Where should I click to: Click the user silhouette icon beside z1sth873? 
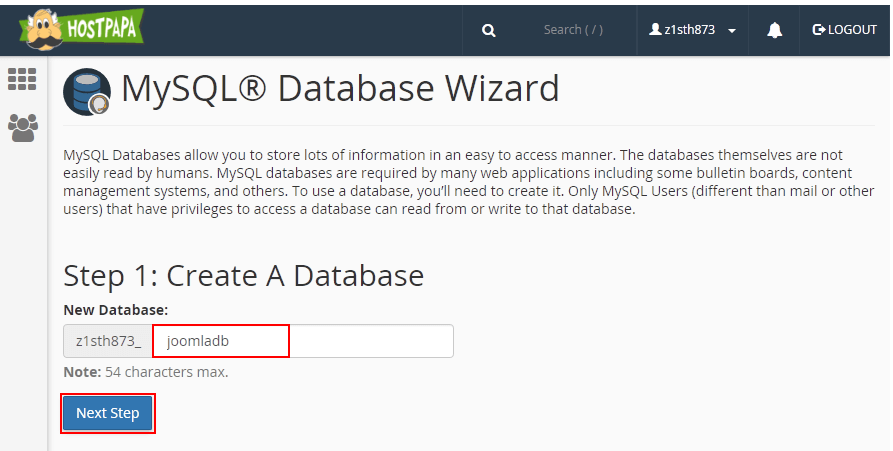point(656,29)
